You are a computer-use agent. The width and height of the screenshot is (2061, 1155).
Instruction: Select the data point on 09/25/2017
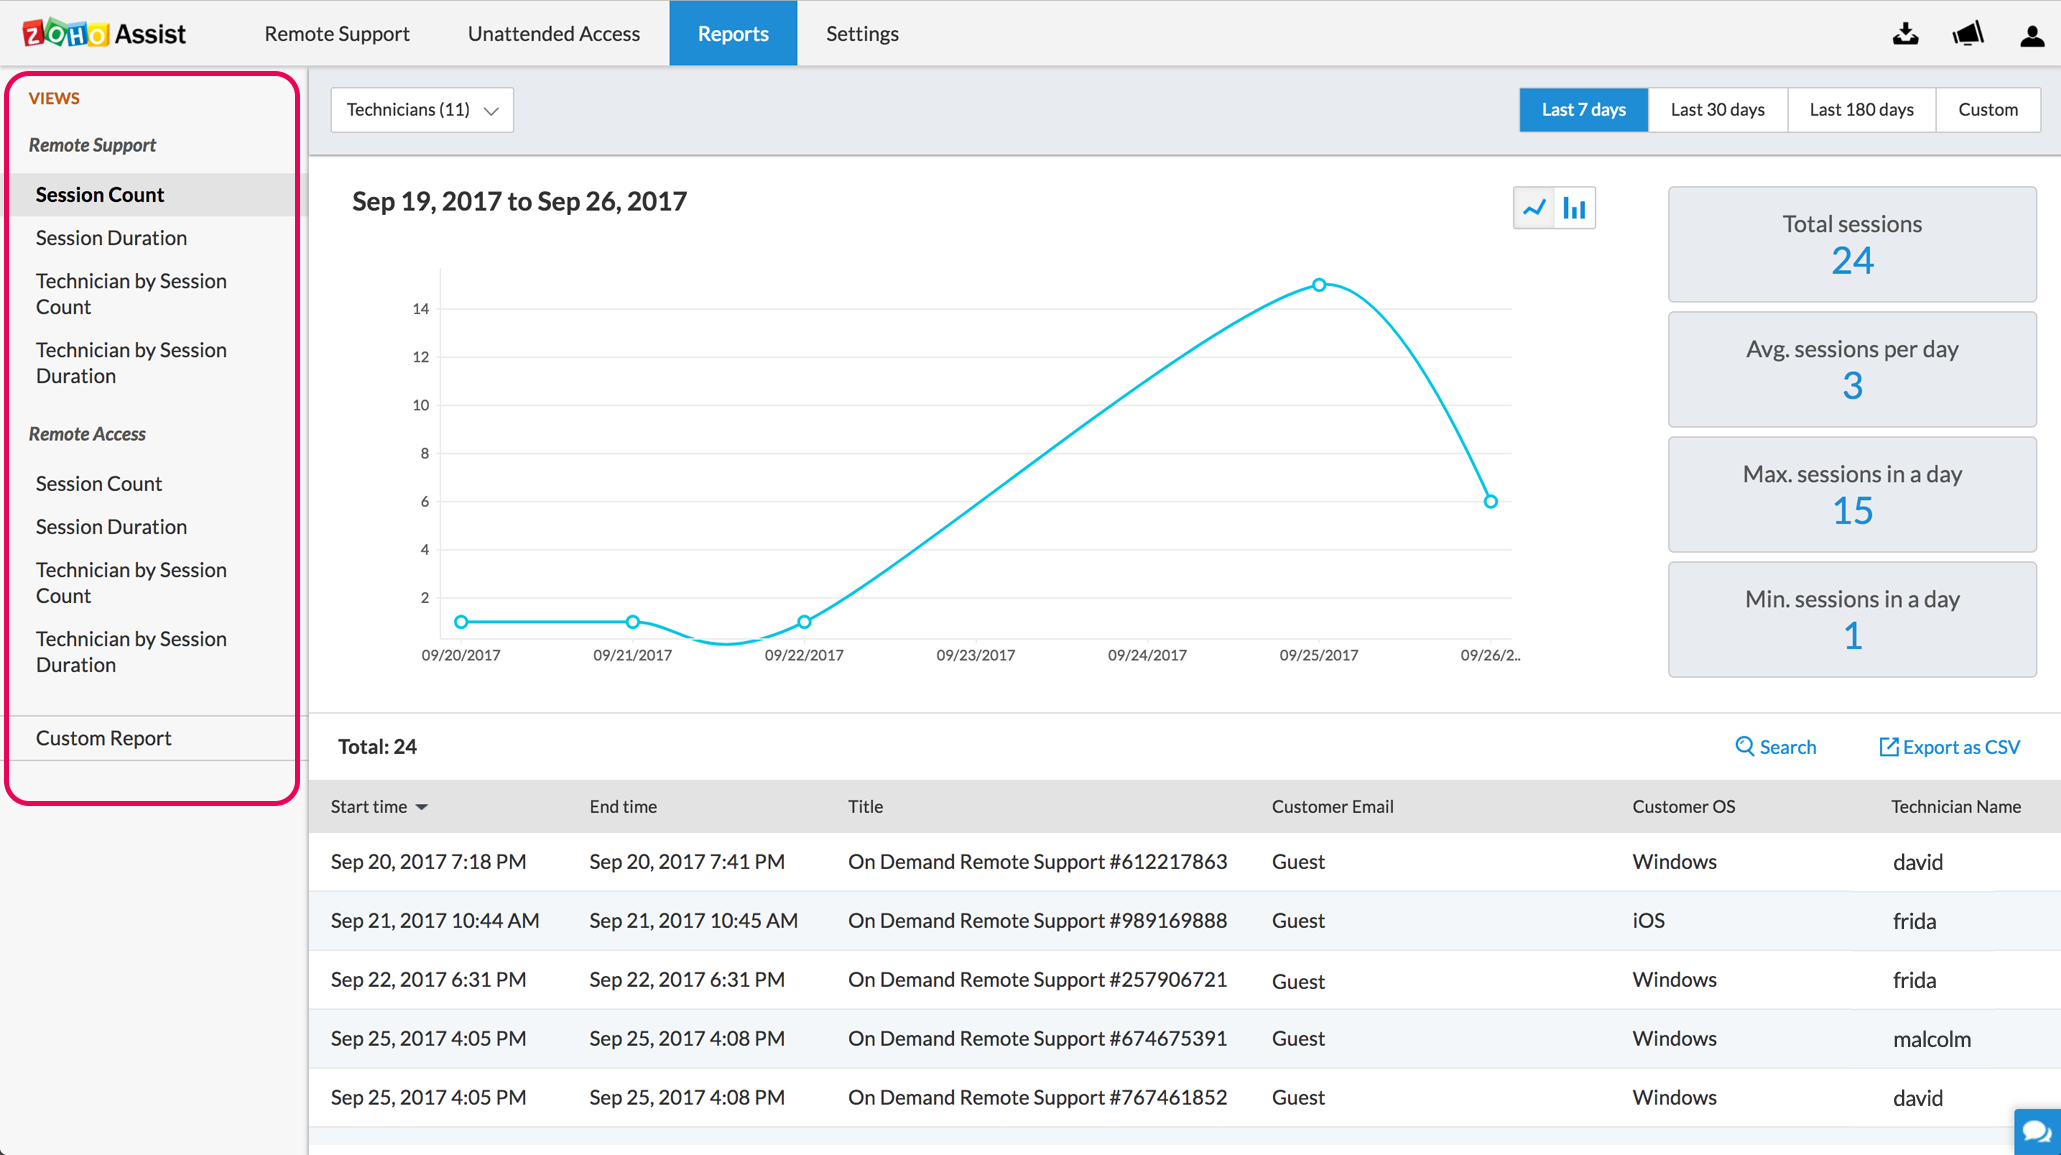1319,285
